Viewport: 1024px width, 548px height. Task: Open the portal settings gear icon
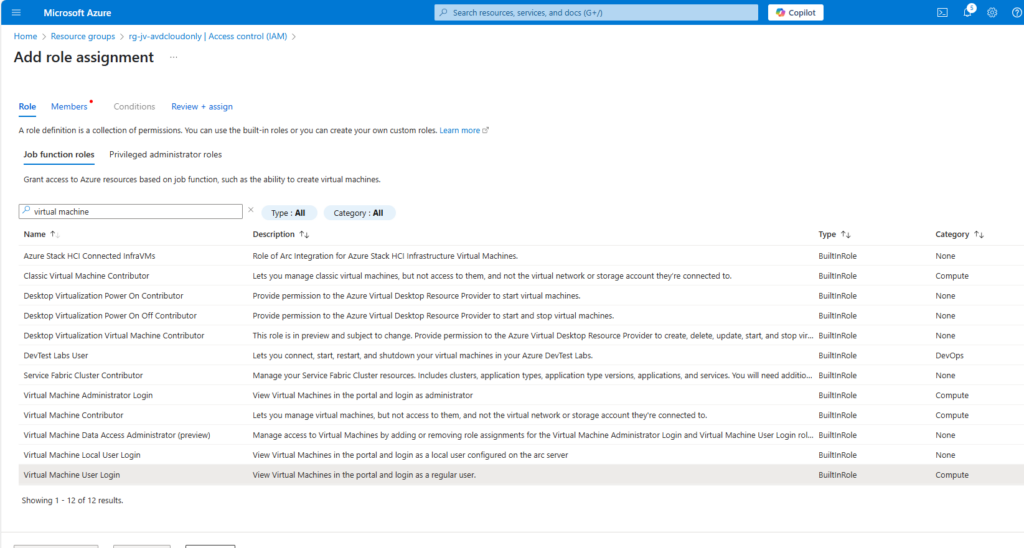coord(992,12)
